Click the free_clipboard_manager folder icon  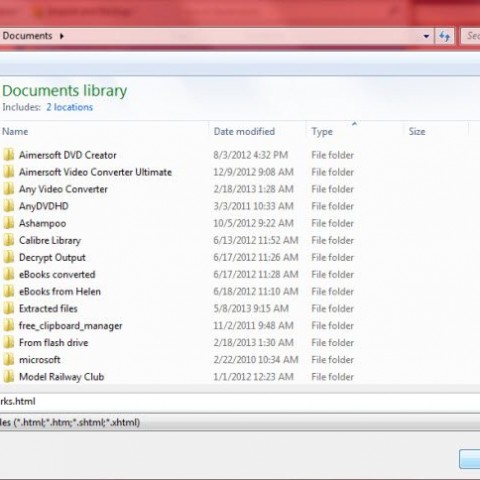click(x=9, y=325)
